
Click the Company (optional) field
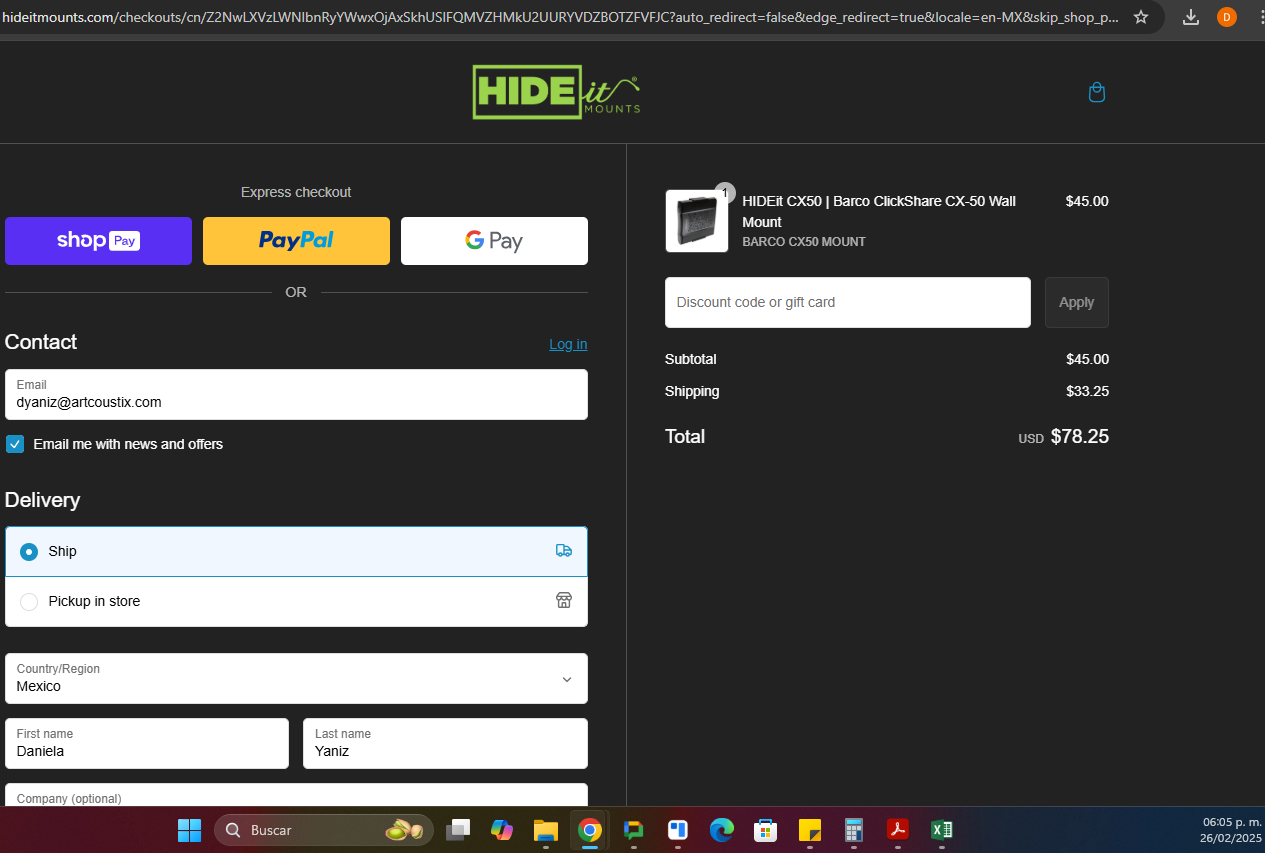[x=296, y=795]
